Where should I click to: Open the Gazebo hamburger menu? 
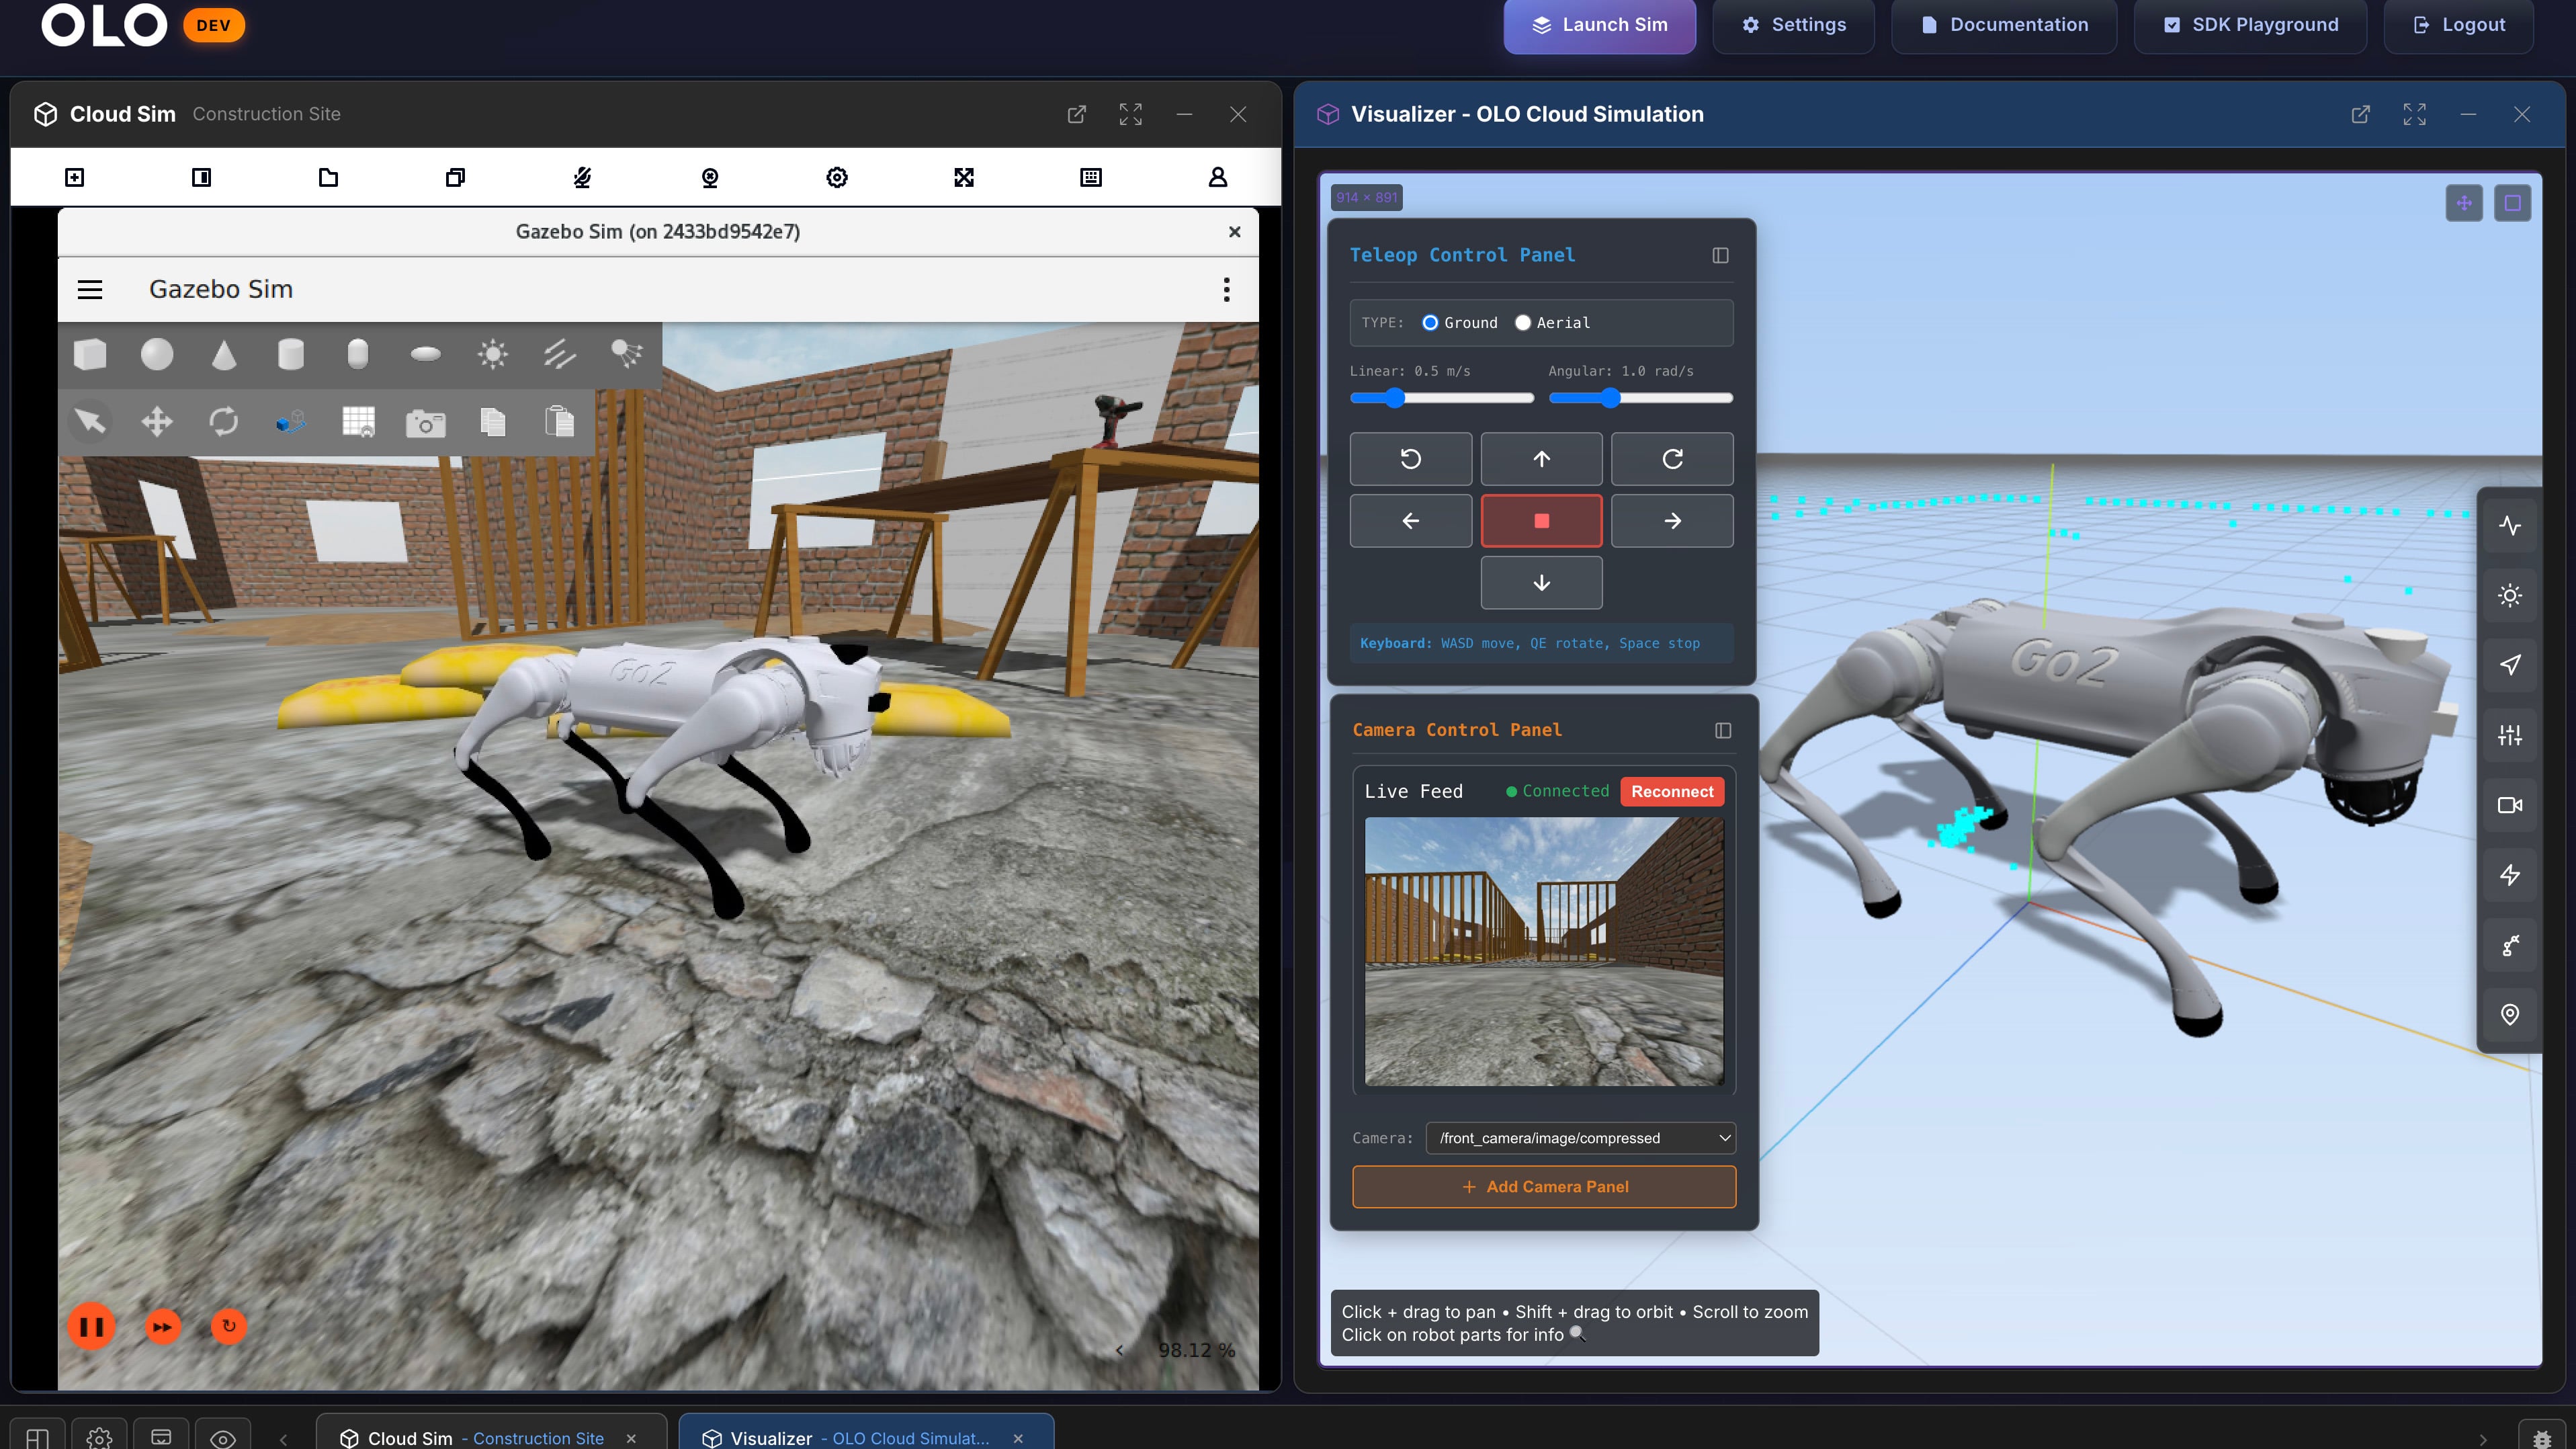pos(90,290)
